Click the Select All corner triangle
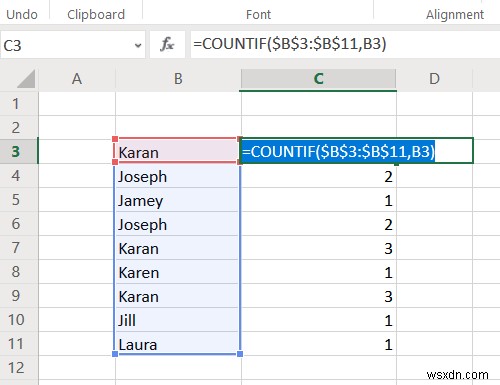 coord(27,79)
